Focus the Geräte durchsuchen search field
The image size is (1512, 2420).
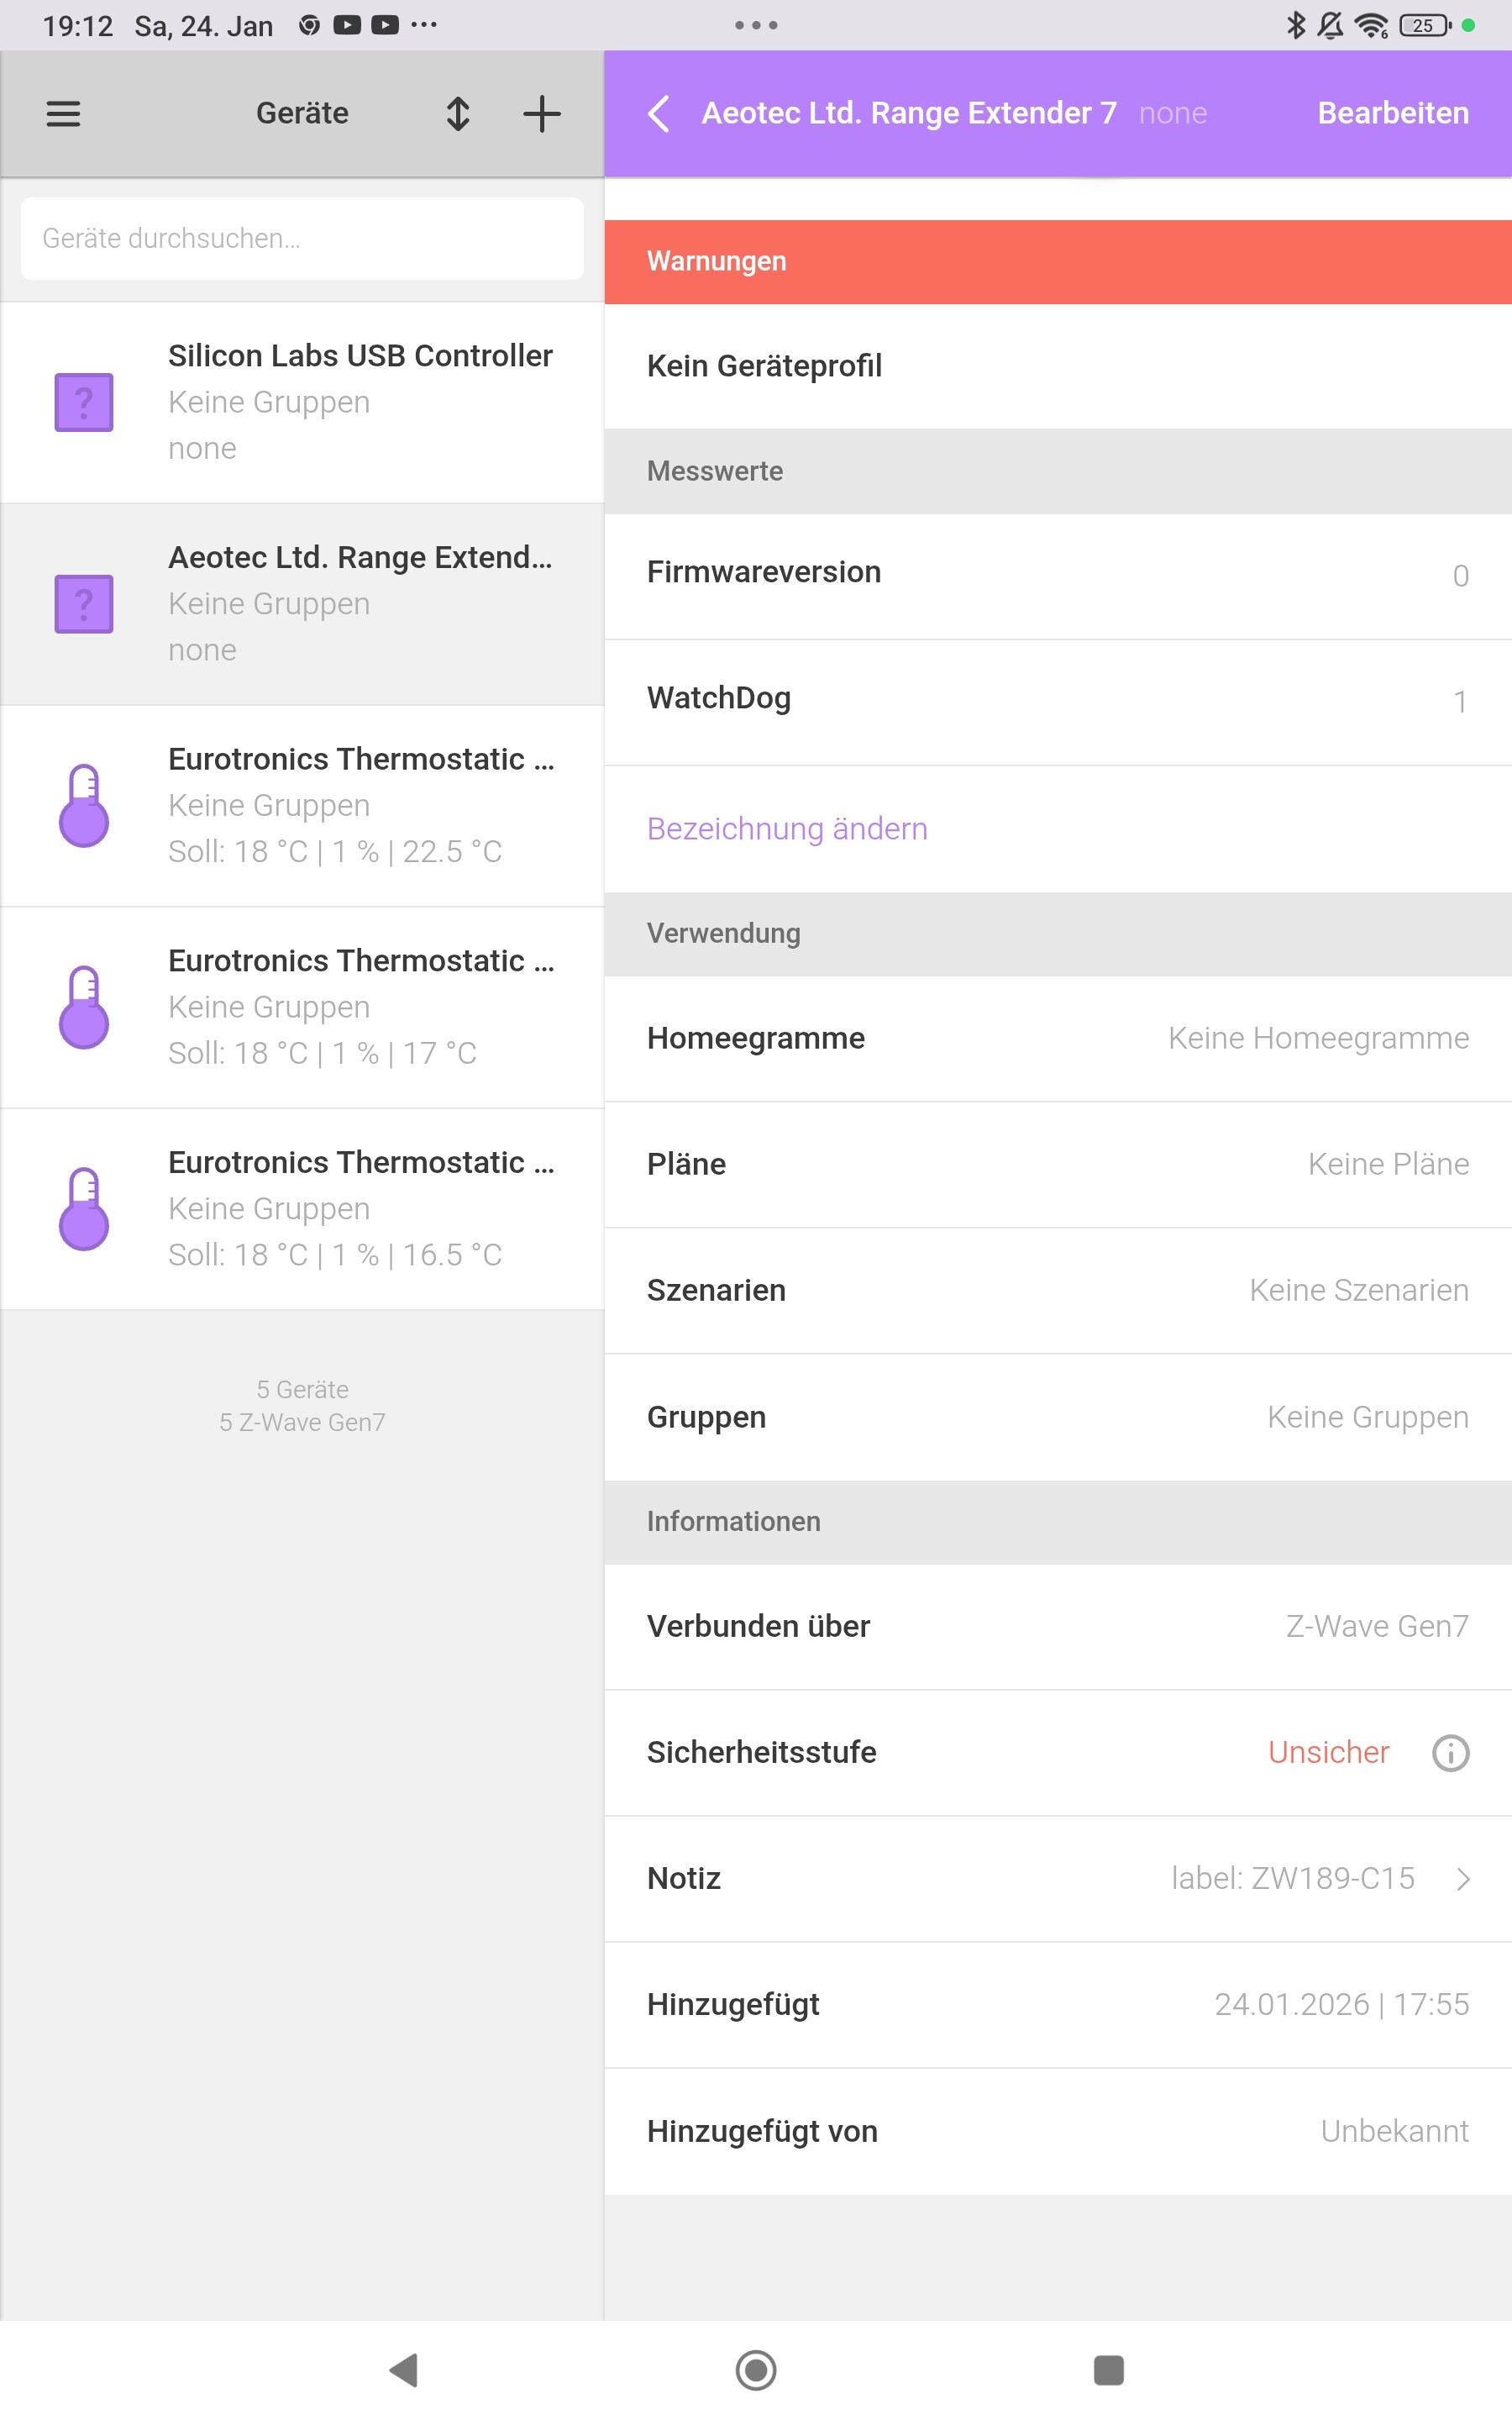(x=302, y=238)
